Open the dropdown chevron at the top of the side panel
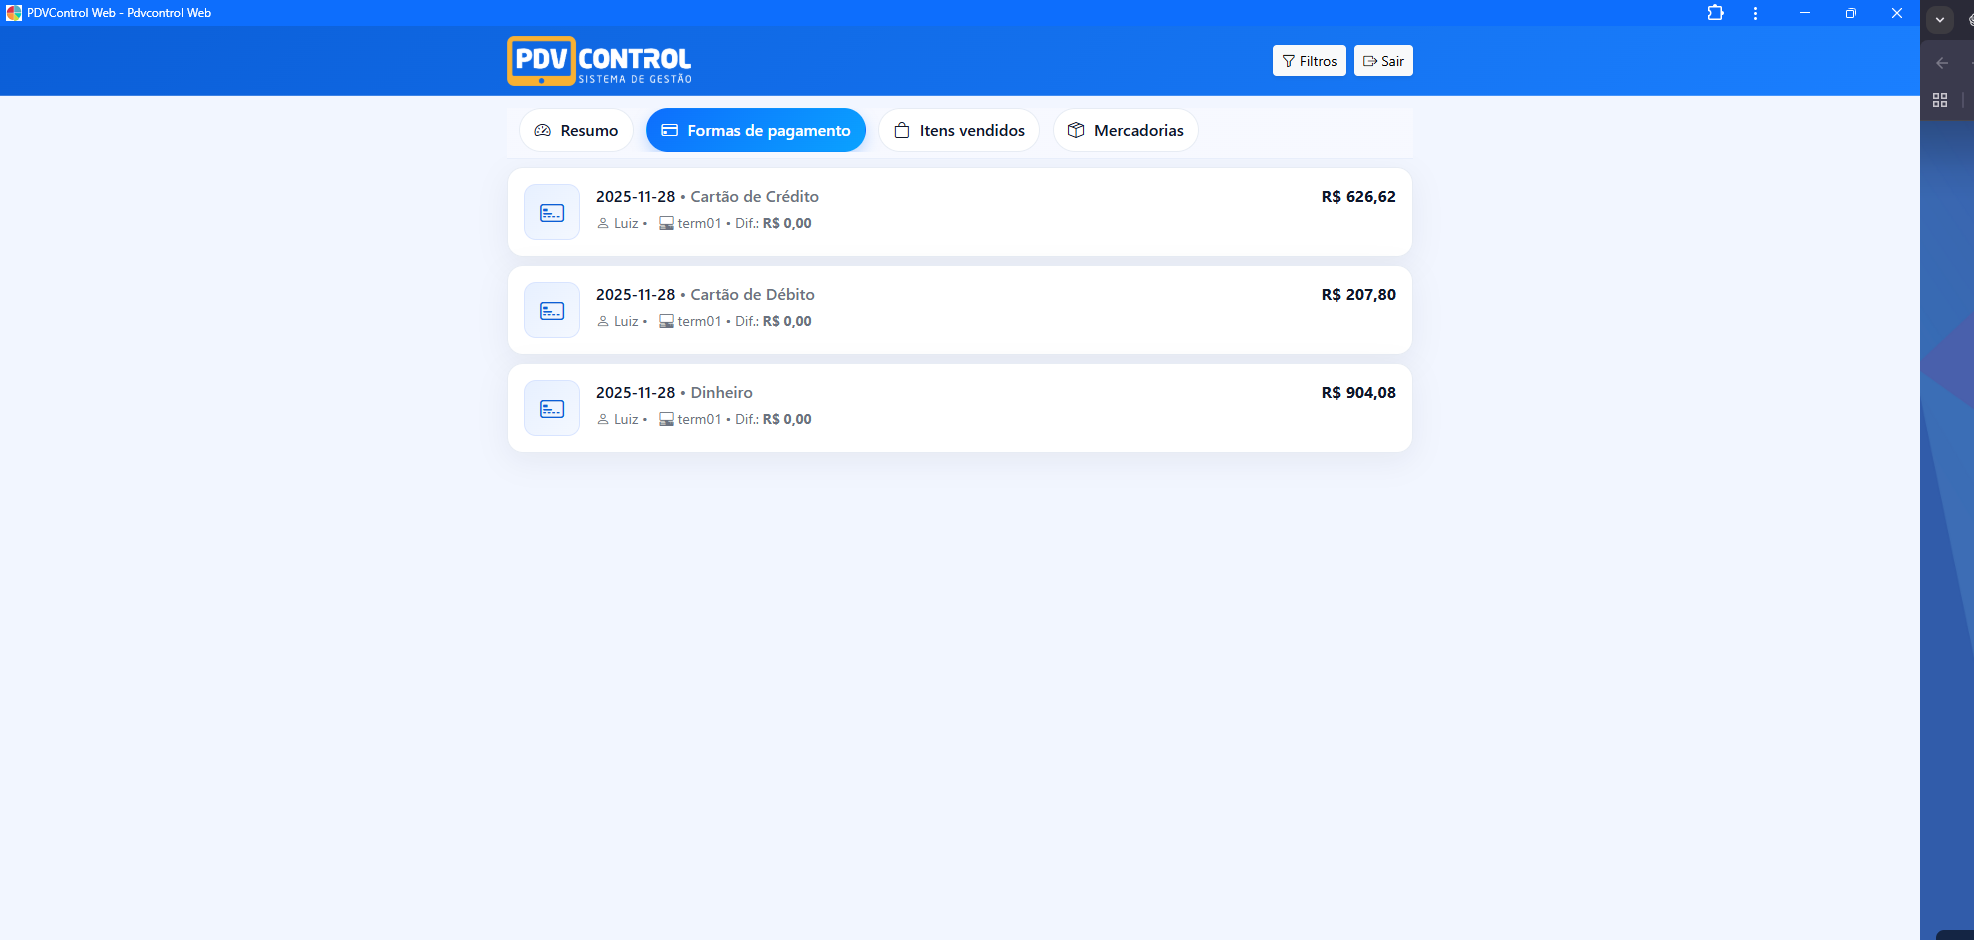Image resolution: width=1974 pixels, height=940 pixels. [1939, 19]
